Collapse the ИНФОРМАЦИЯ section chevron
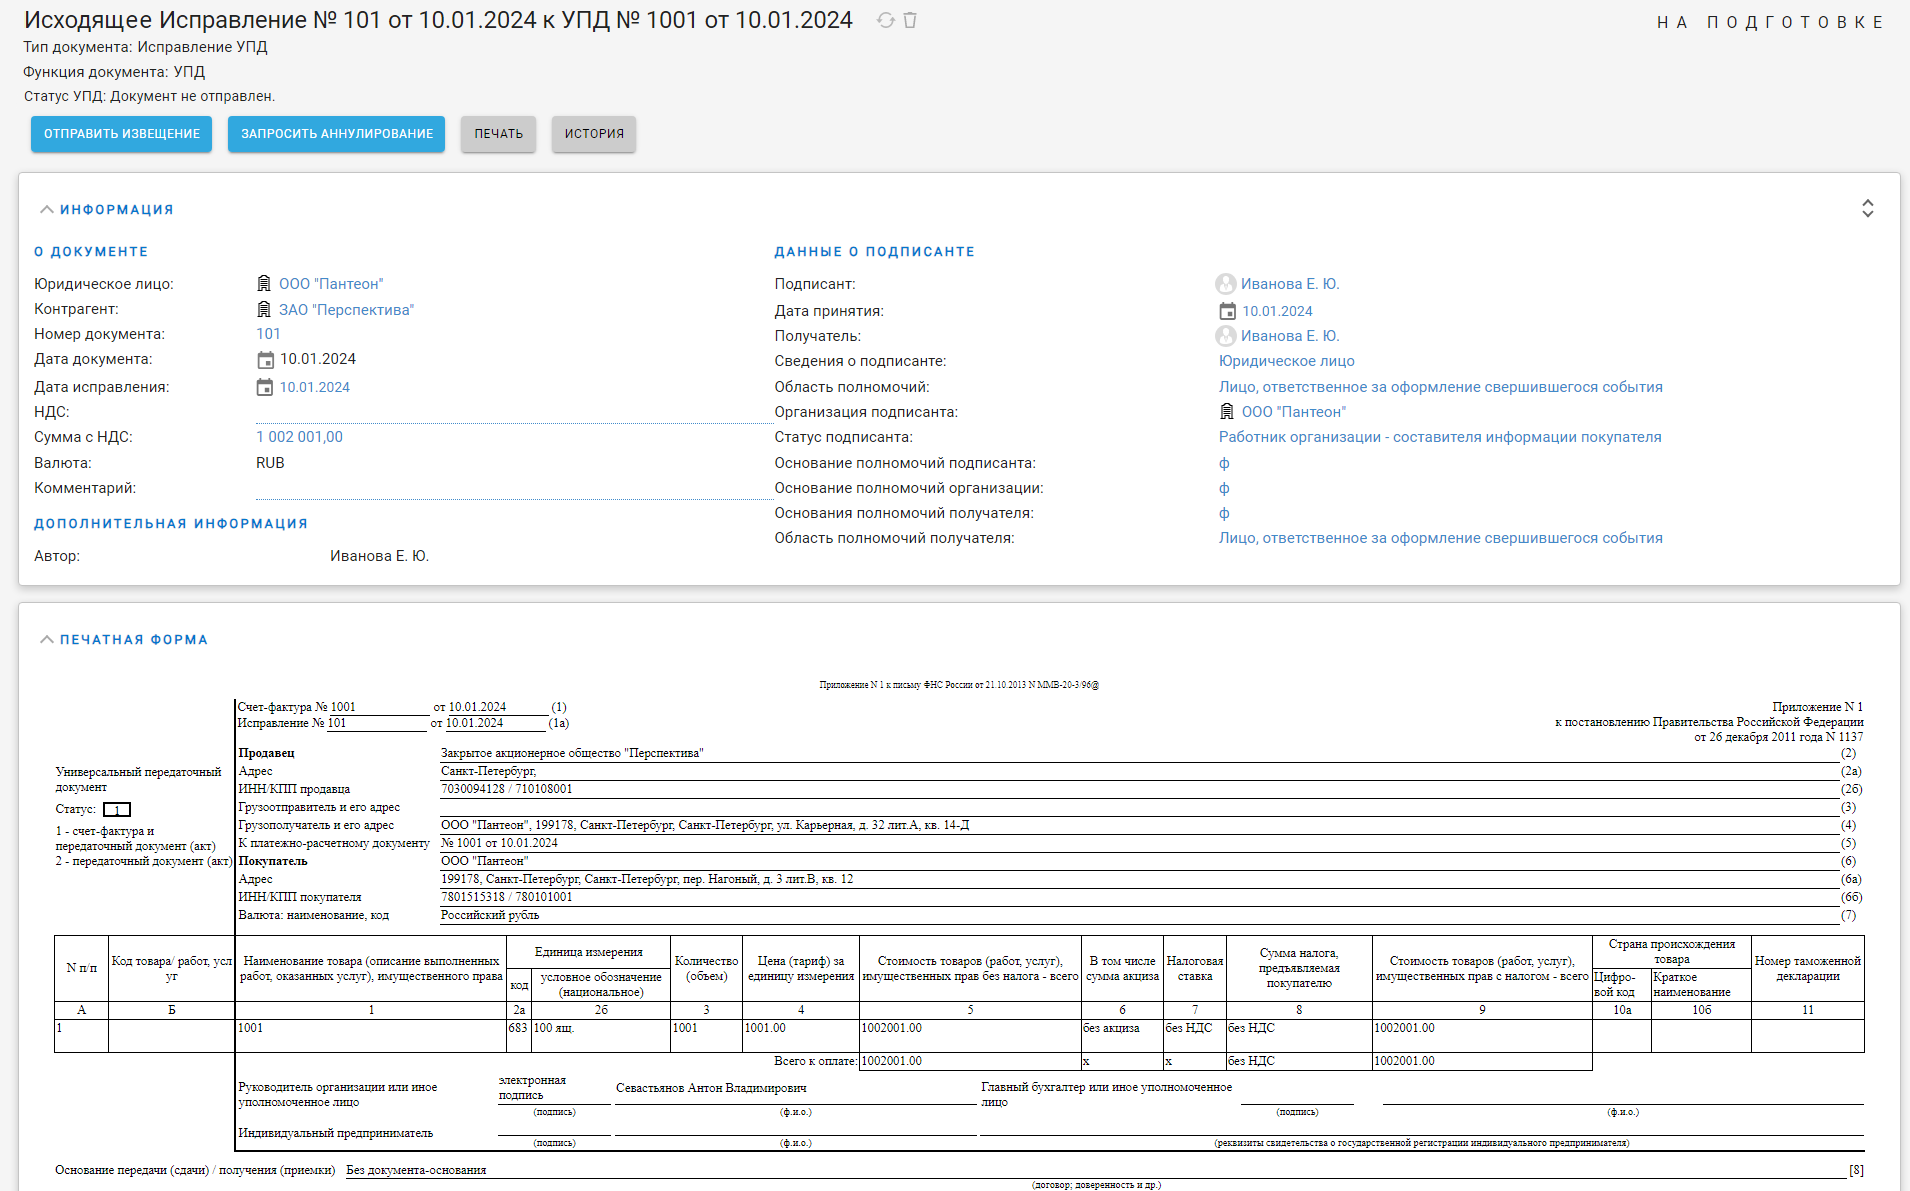This screenshot has width=1910, height=1191. 46,209
